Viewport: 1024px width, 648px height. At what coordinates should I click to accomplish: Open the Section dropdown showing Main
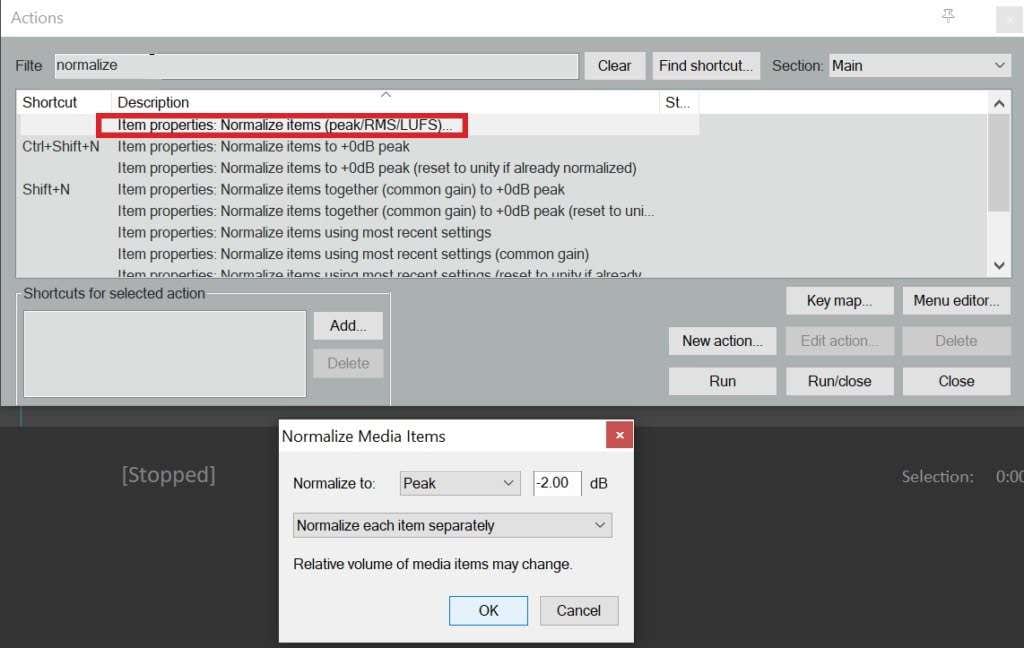(920, 65)
